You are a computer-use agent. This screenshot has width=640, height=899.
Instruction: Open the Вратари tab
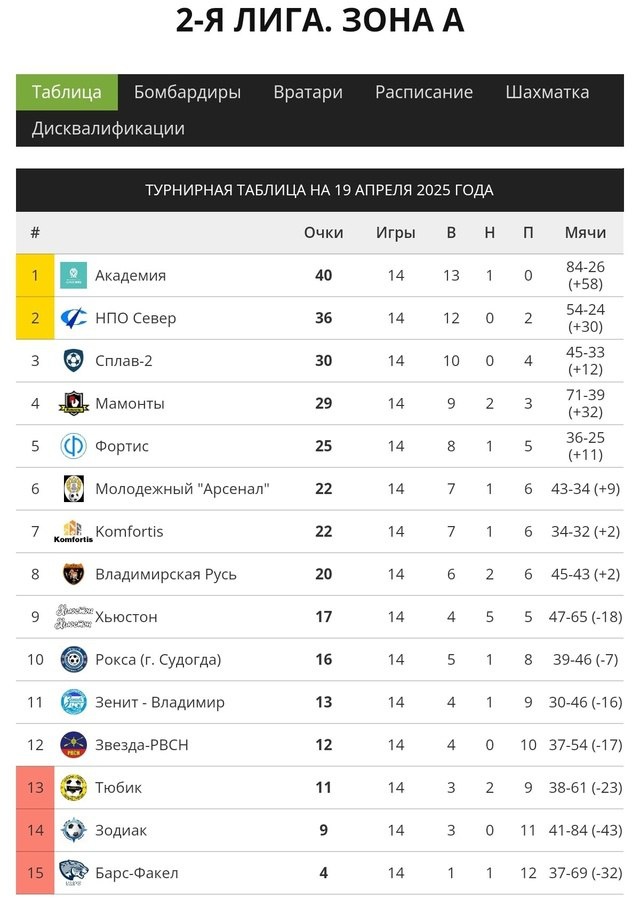tap(308, 92)
